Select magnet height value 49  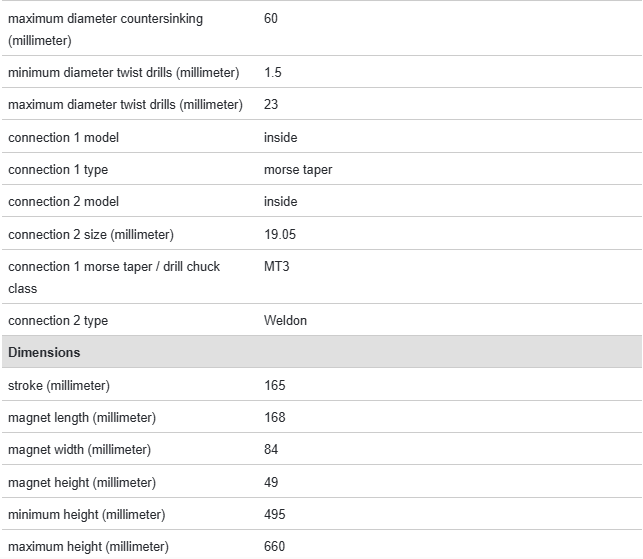coord(271,483)
